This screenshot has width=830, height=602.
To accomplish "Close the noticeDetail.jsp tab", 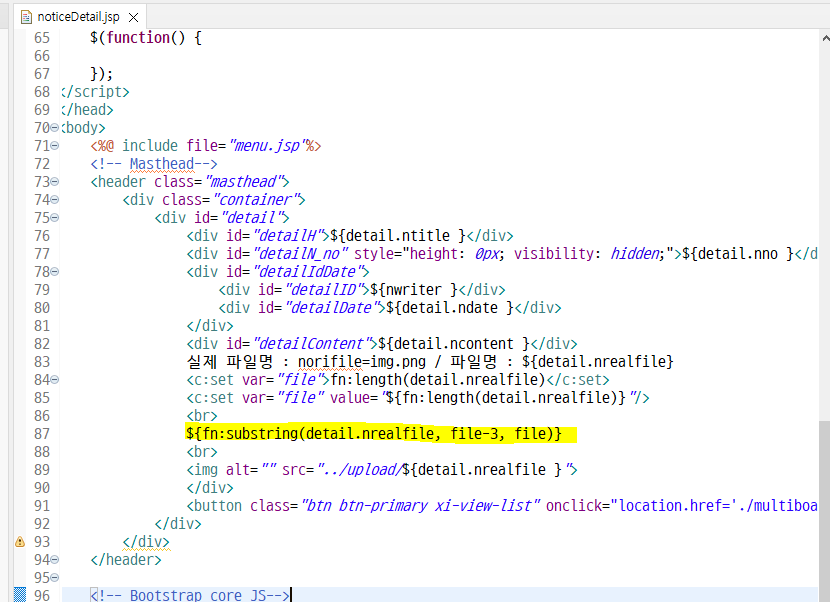I will pos(134,17).
